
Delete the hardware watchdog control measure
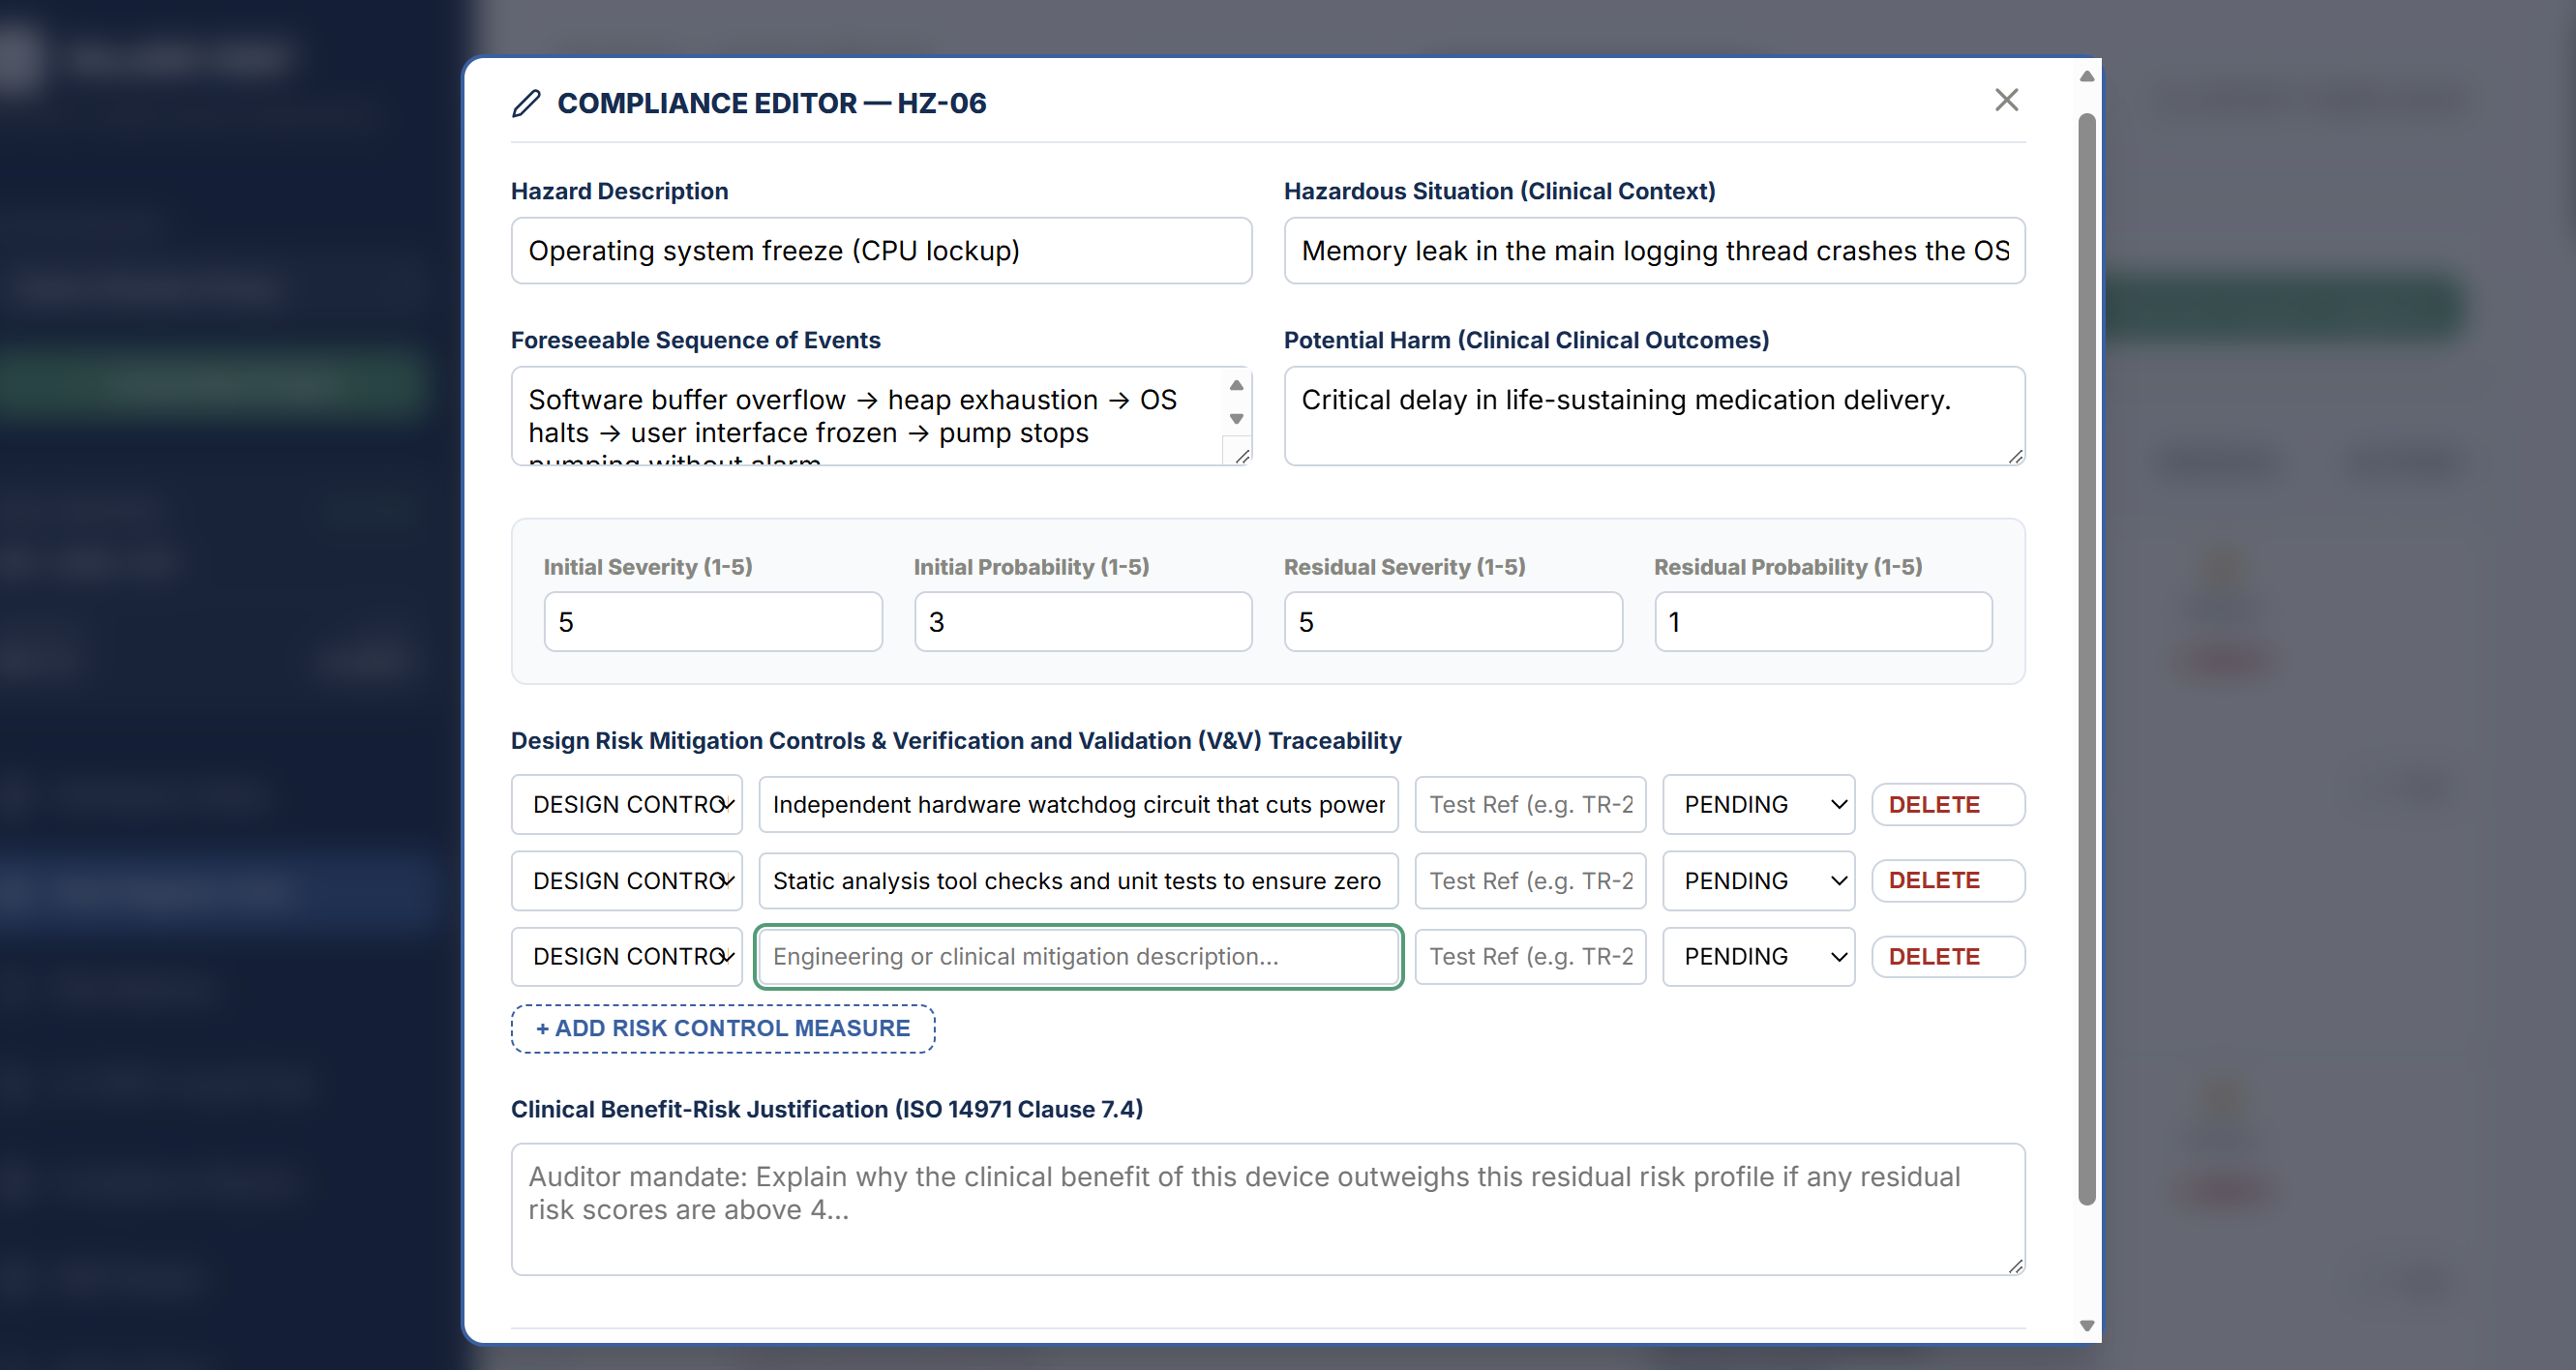[1948, 805]
